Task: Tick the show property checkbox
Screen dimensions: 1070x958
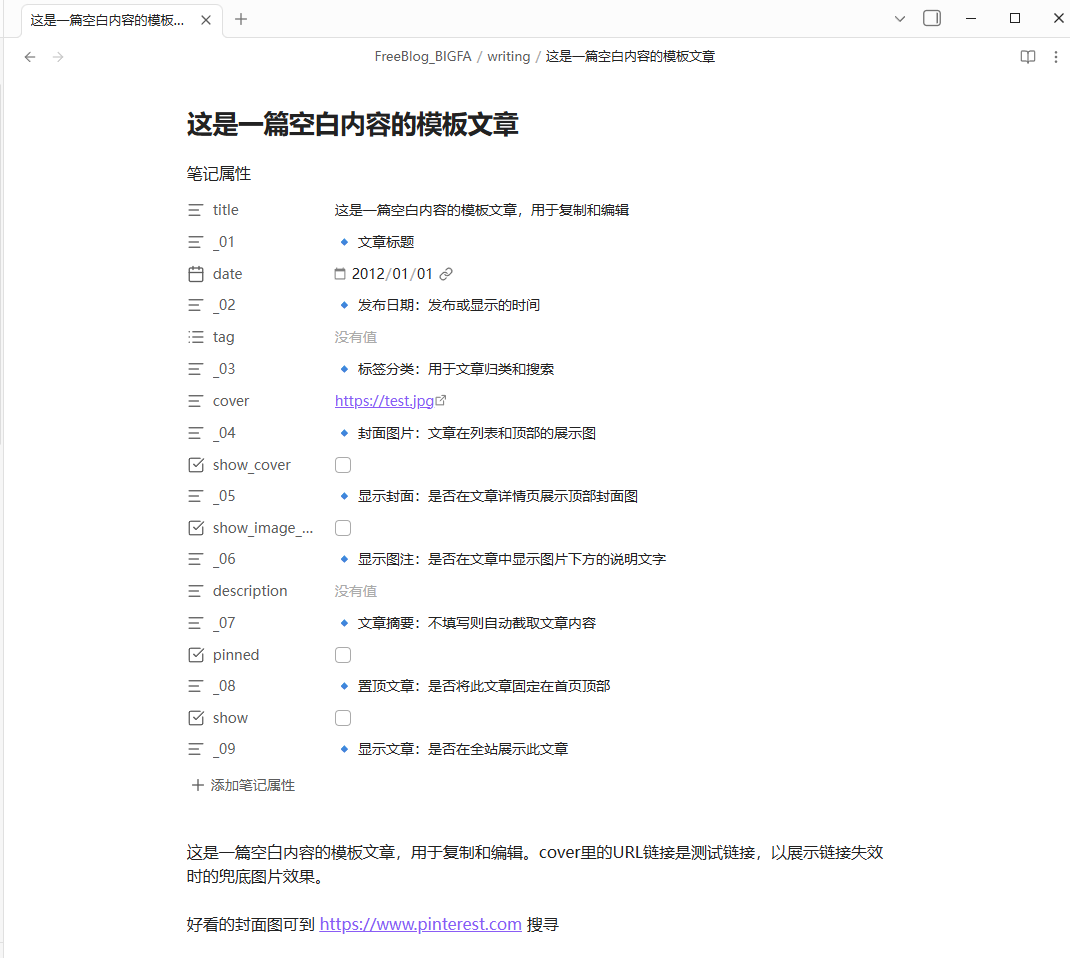Action: (343, 718)
